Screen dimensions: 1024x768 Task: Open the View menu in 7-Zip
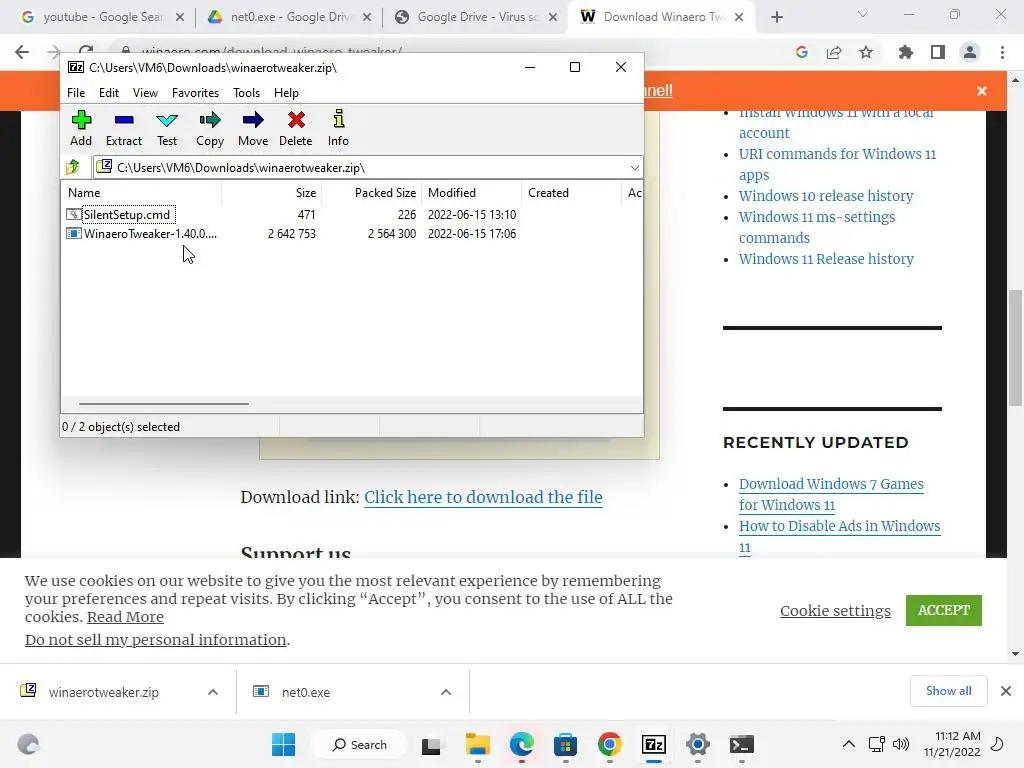click(145, 93)
